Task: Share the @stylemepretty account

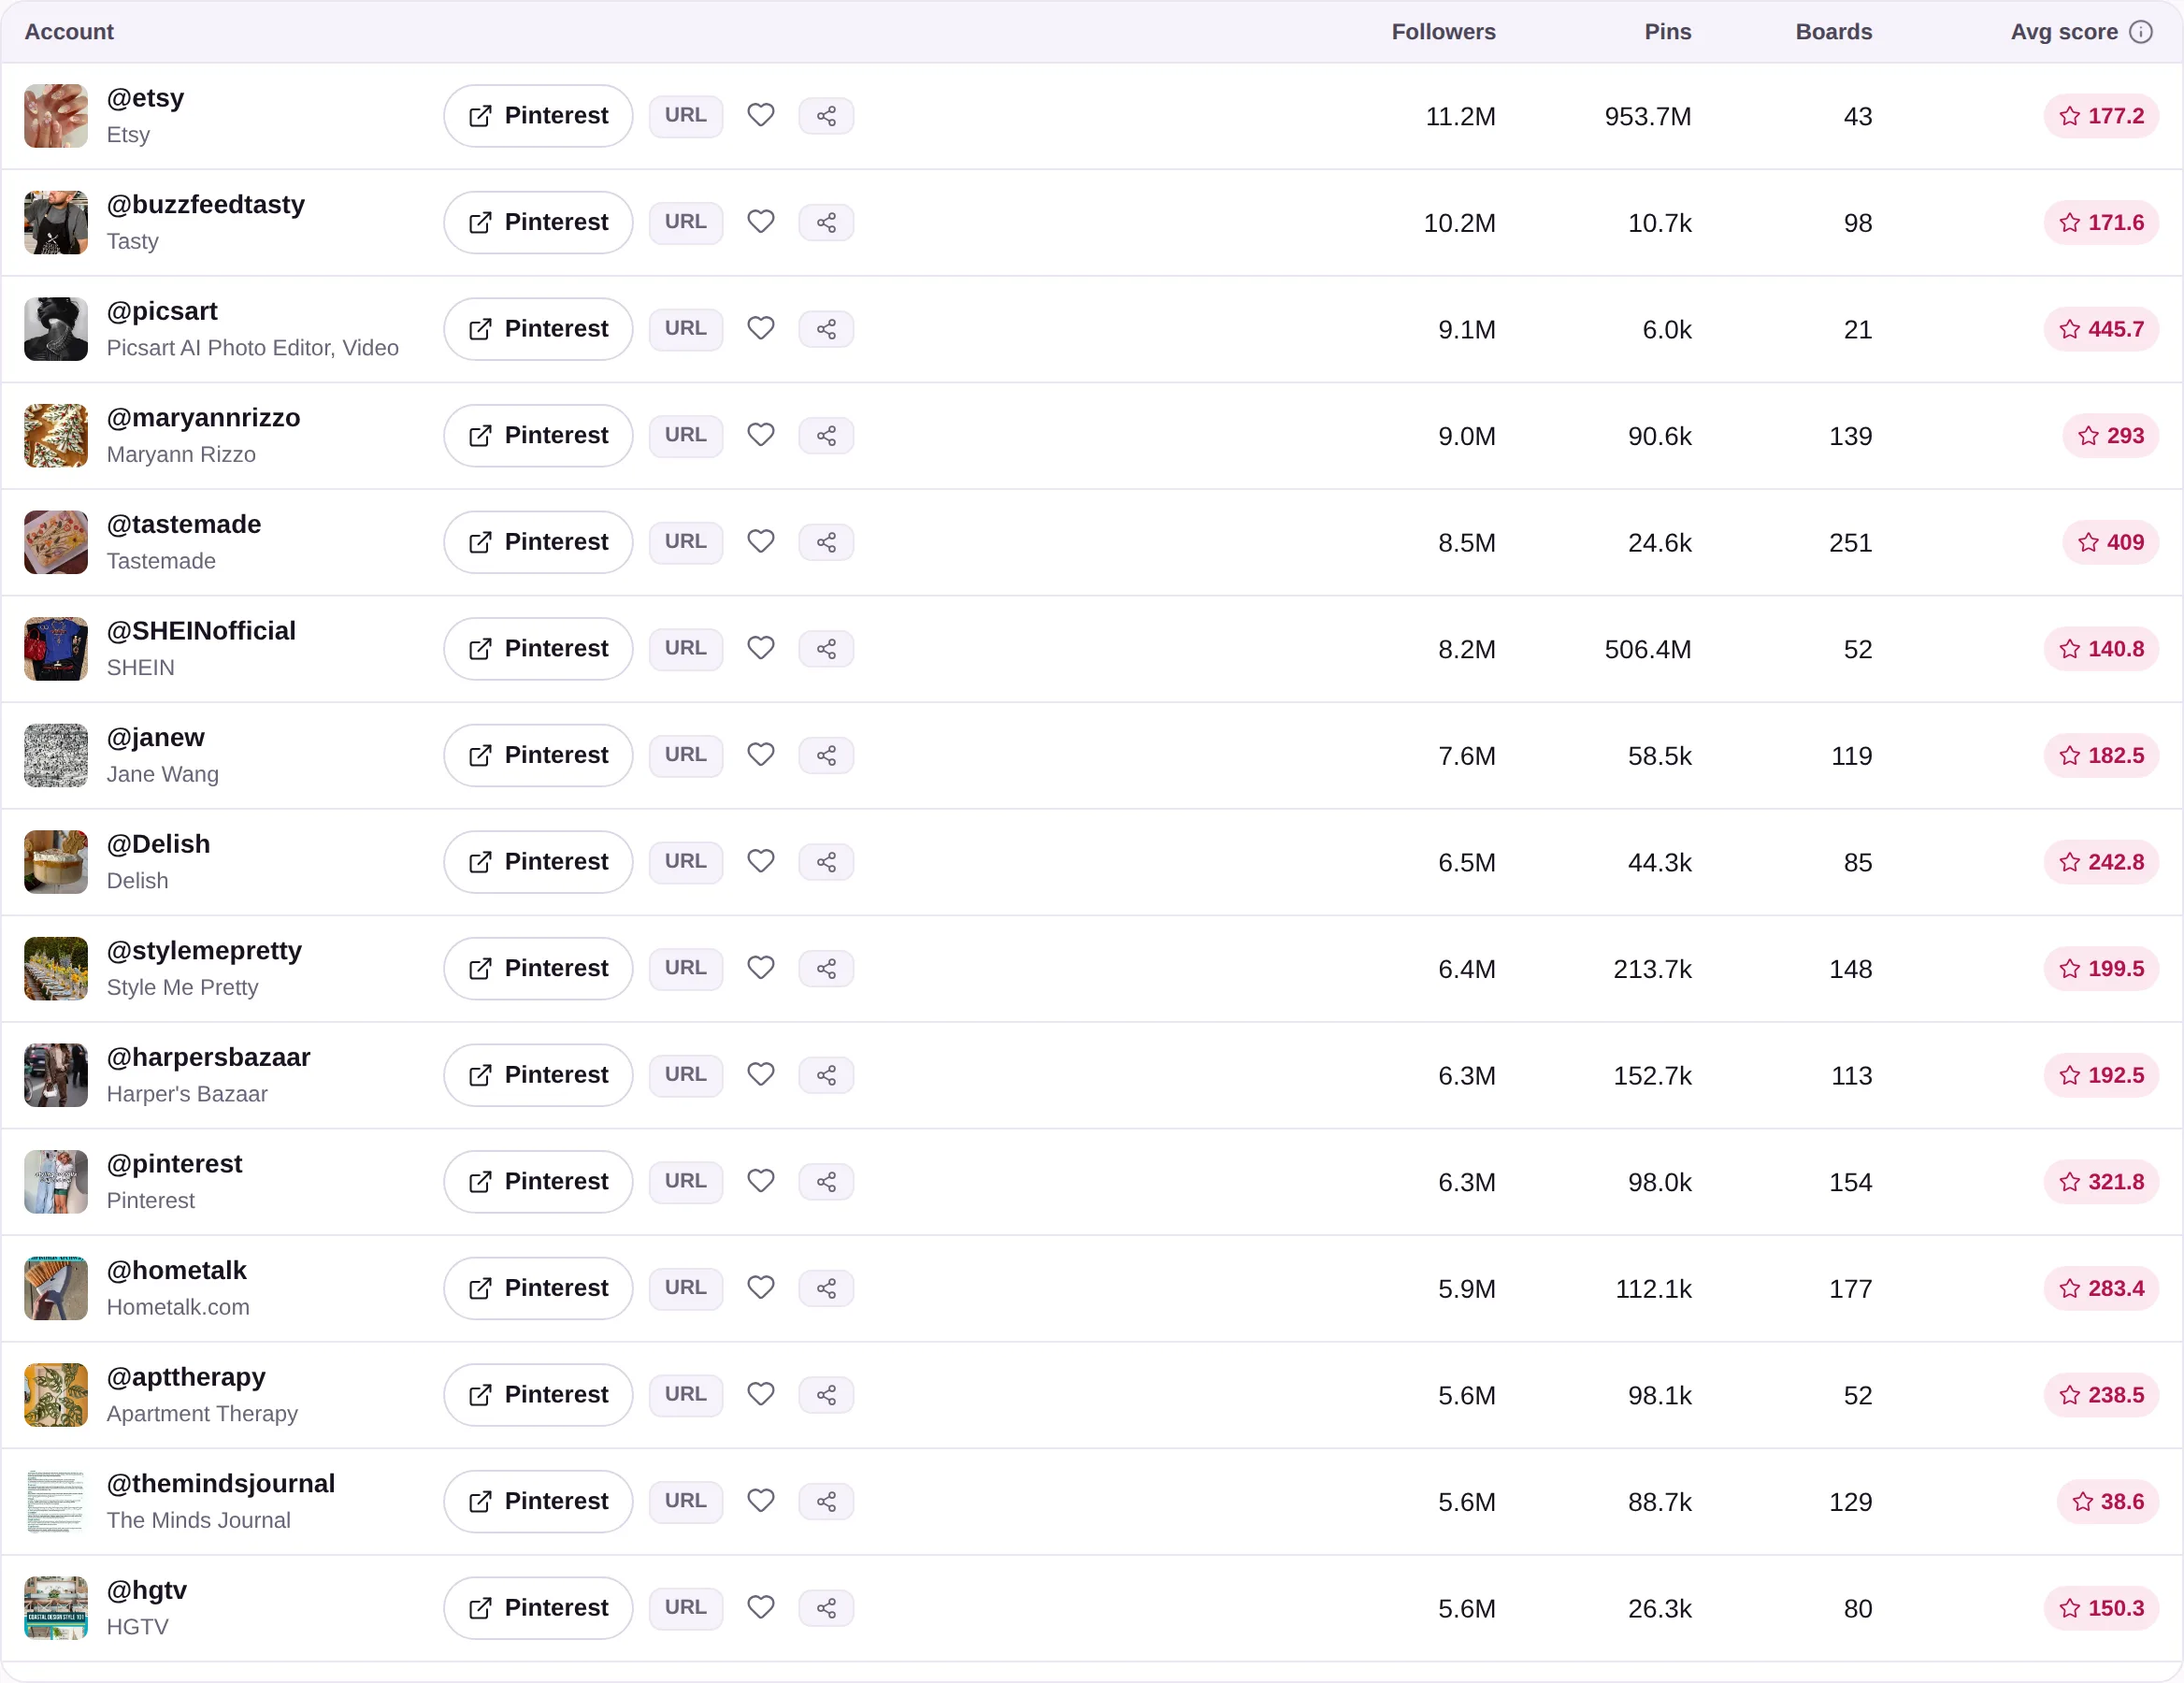Action: (x=826, y=968)
